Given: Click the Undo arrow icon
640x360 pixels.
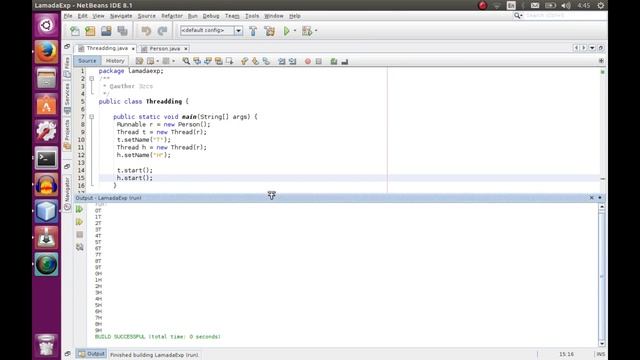Looking at the screenshot, I should [146, 31].
